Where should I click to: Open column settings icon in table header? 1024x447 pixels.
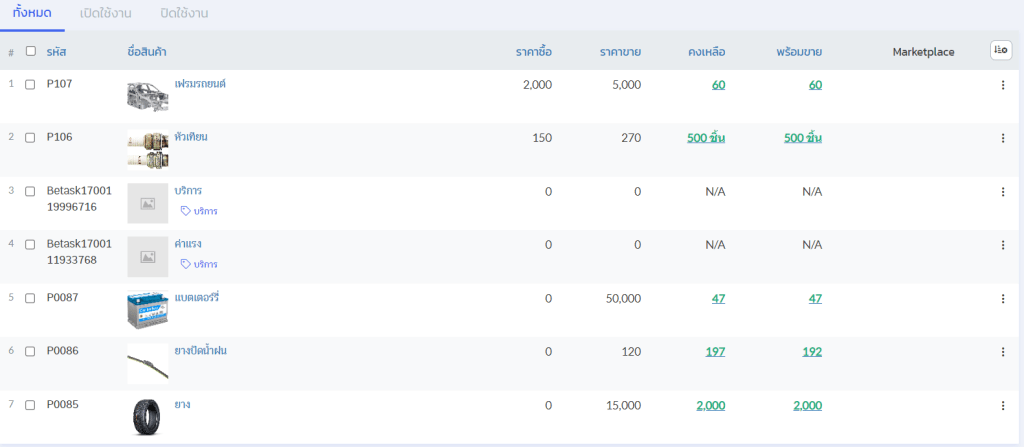[1000, 51]
